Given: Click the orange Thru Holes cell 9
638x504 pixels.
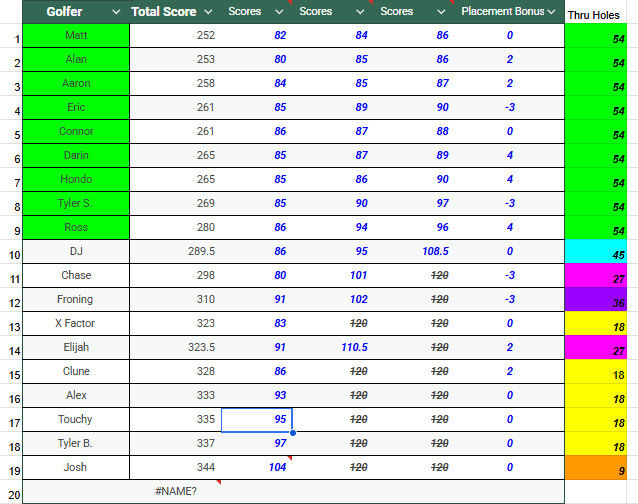Looking at the screenshot, I should click(596, 467).
